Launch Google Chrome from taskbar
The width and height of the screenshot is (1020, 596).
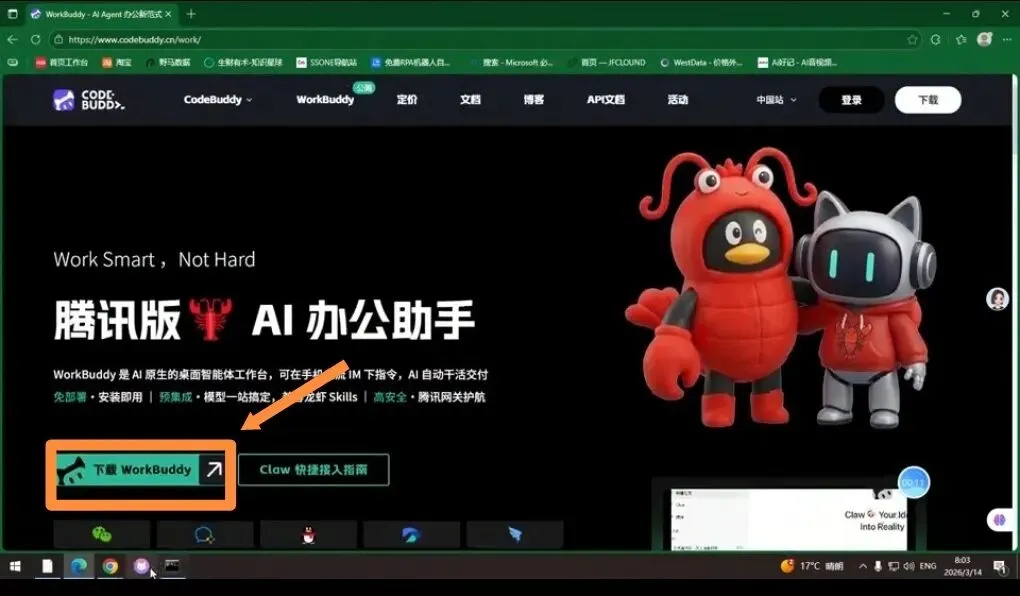110,566
